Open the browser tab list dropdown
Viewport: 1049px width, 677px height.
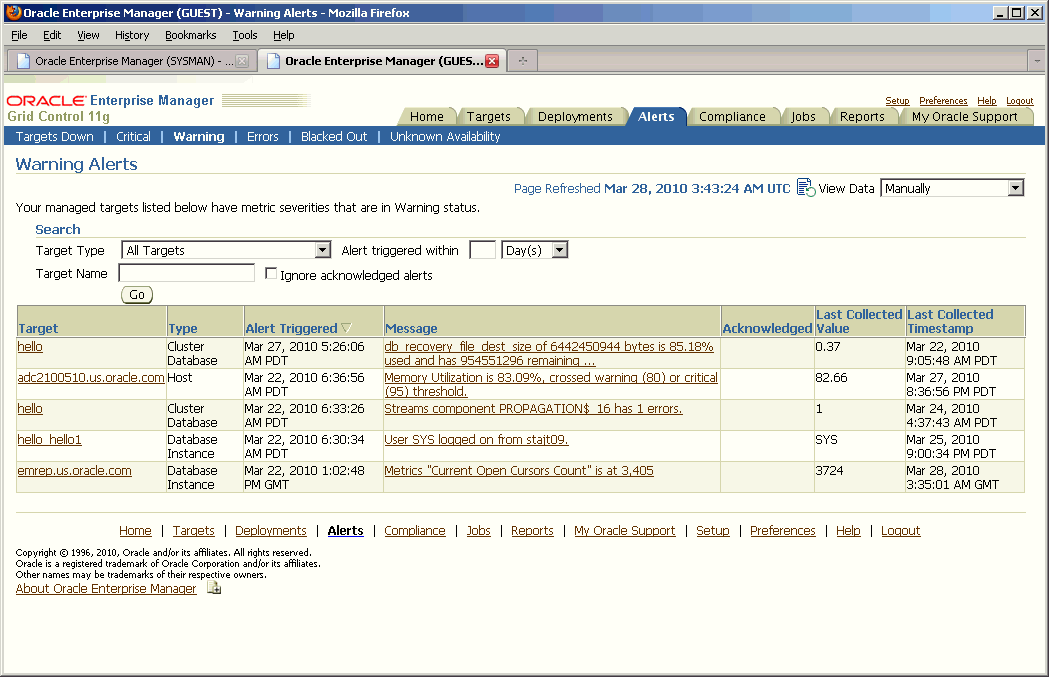pos(1037,61)
